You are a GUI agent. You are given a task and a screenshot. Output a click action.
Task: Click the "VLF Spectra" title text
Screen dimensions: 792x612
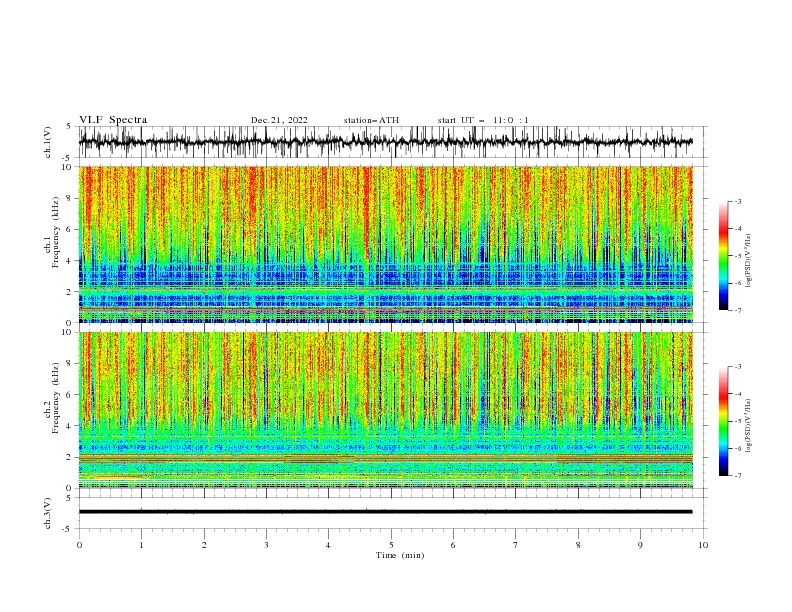click(x=113, y=120)
